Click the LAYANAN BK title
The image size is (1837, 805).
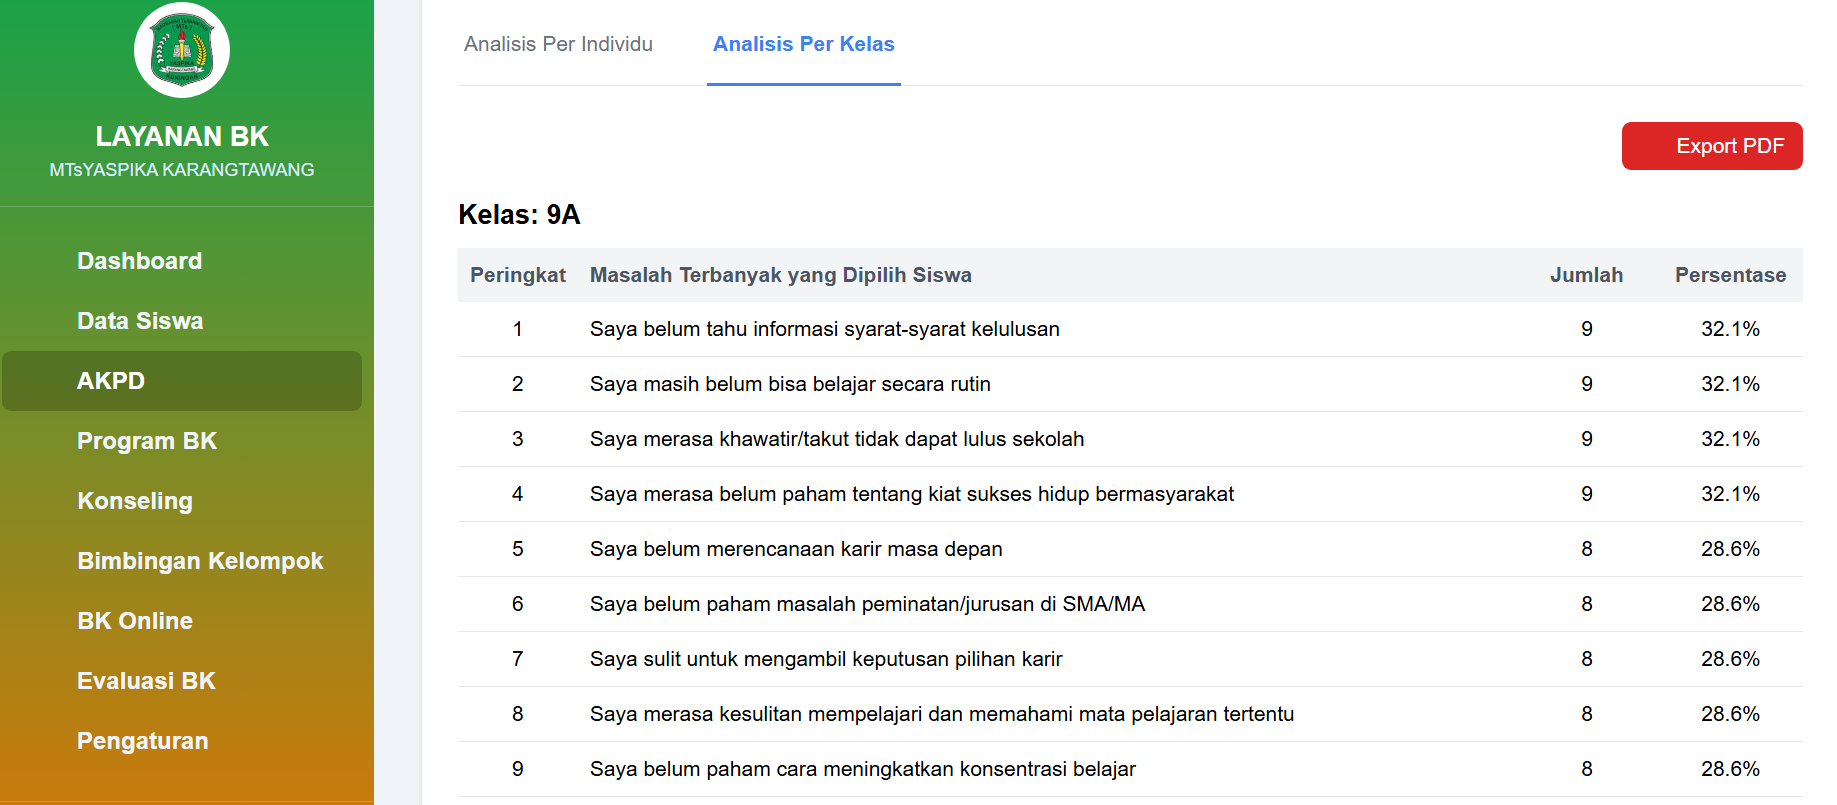(x=182, y=136)
